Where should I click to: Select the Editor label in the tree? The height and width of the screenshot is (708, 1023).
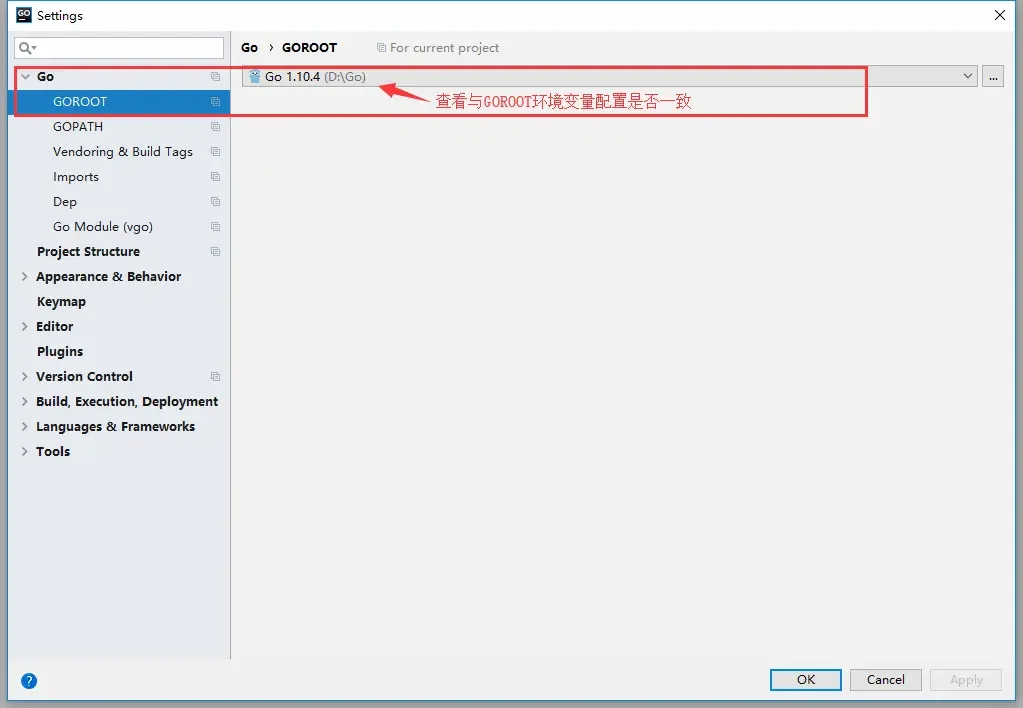click(x=55, y=326)
